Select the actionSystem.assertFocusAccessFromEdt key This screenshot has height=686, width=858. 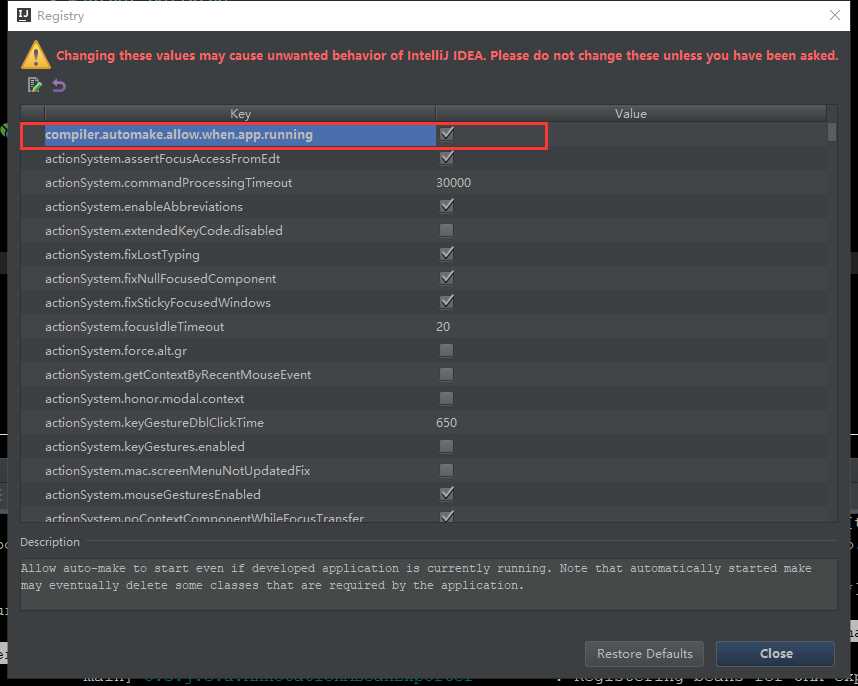[x=163, y=159]
